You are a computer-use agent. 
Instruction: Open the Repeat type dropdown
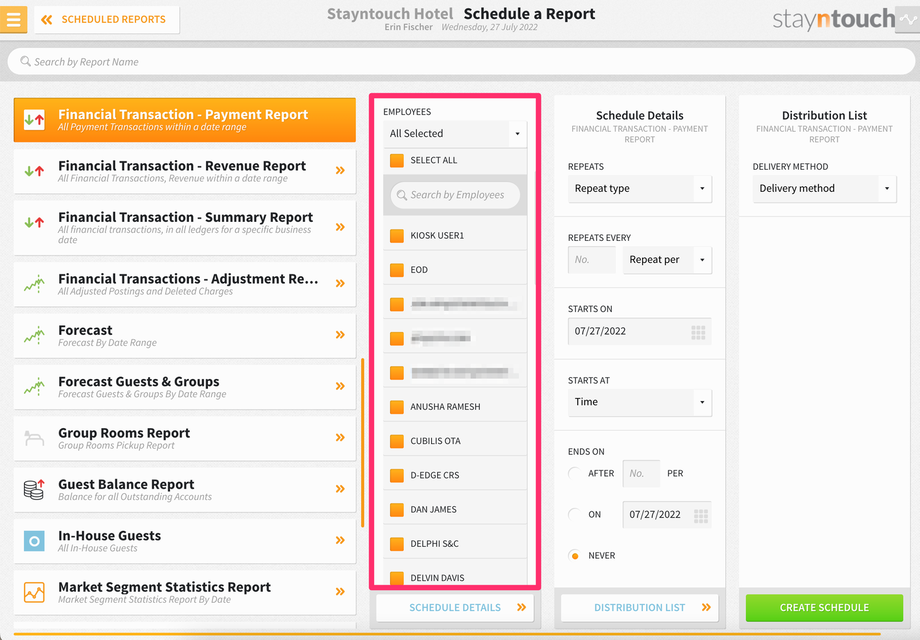640,189
